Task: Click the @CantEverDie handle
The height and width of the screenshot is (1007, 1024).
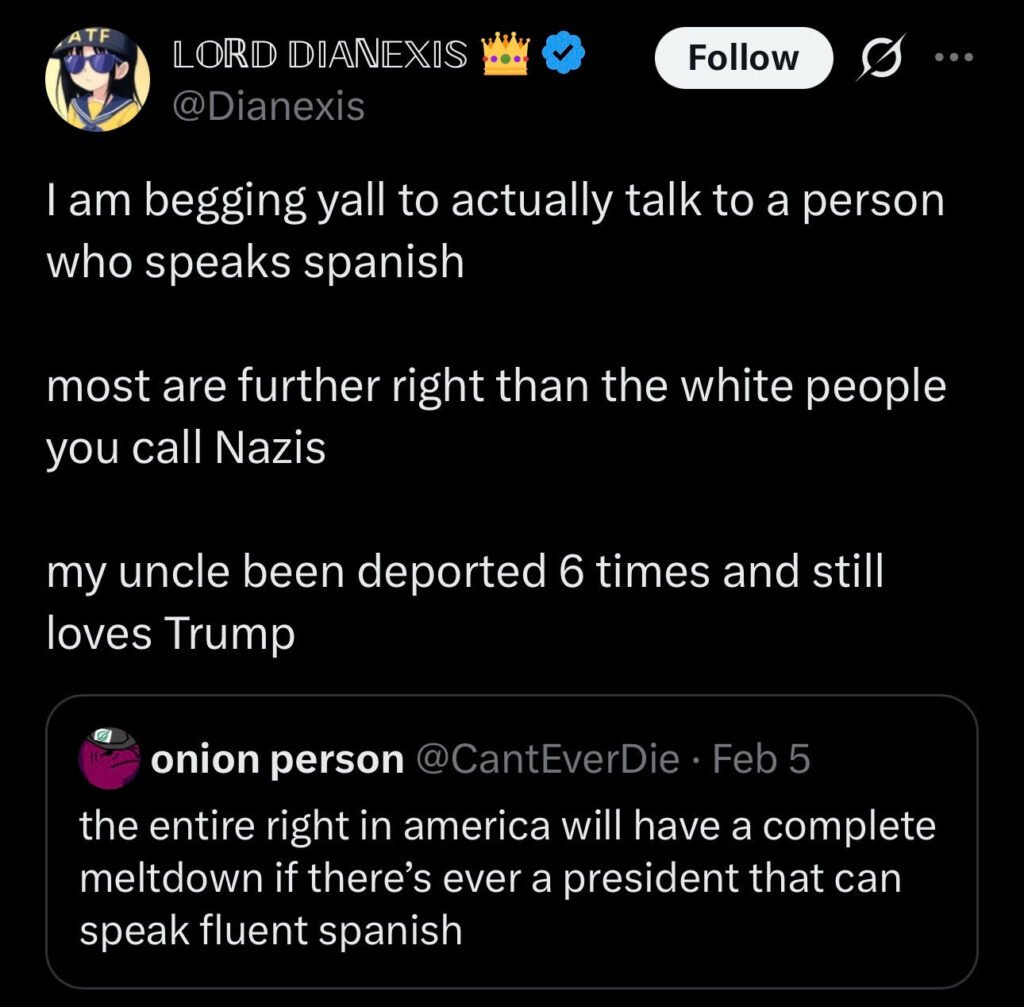Action: point(547,760)
